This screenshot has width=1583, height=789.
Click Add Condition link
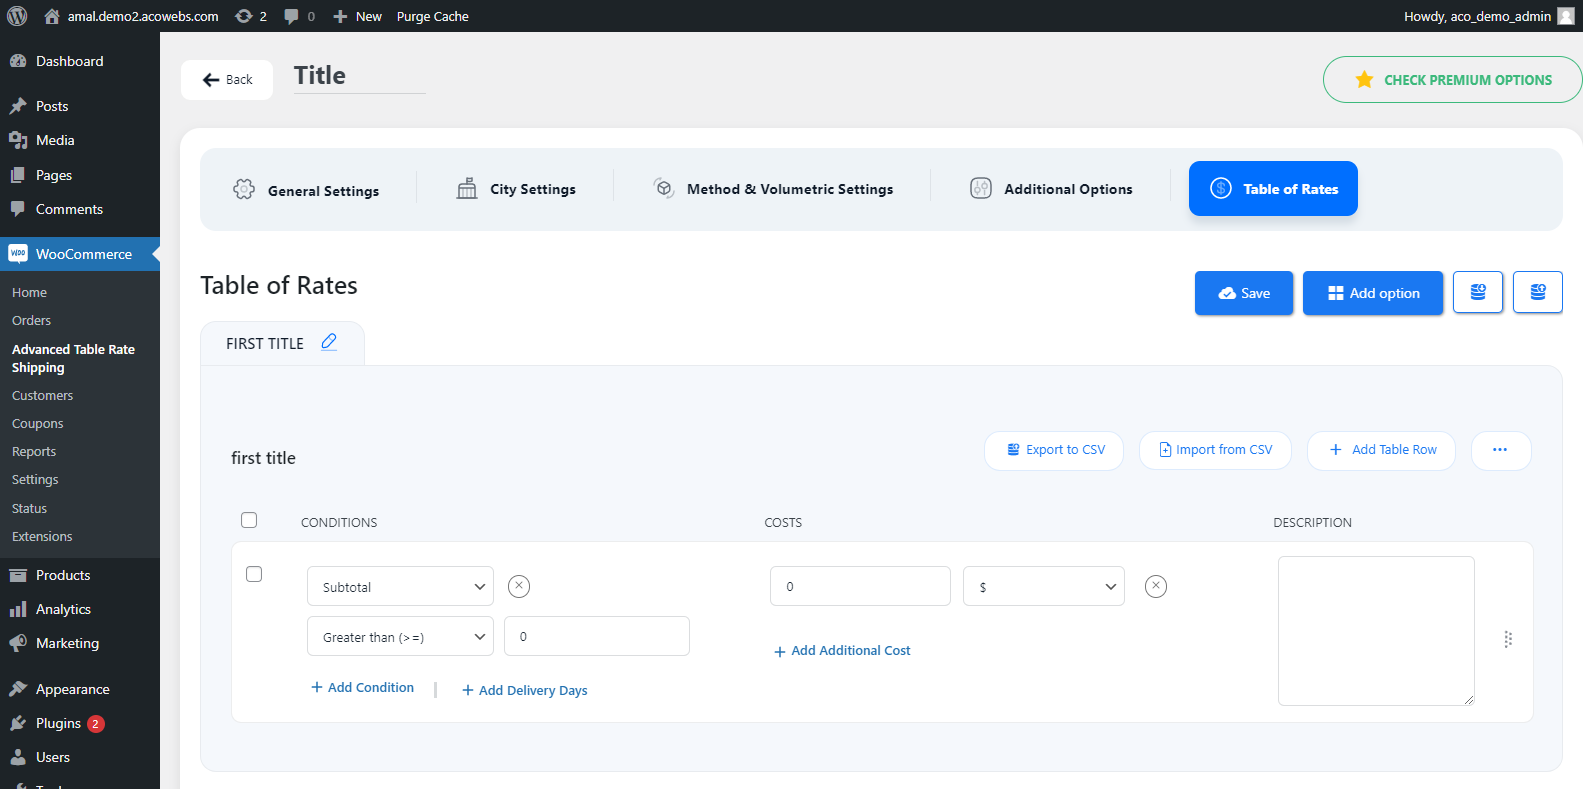pyautogui.click(x=362, y=687)
